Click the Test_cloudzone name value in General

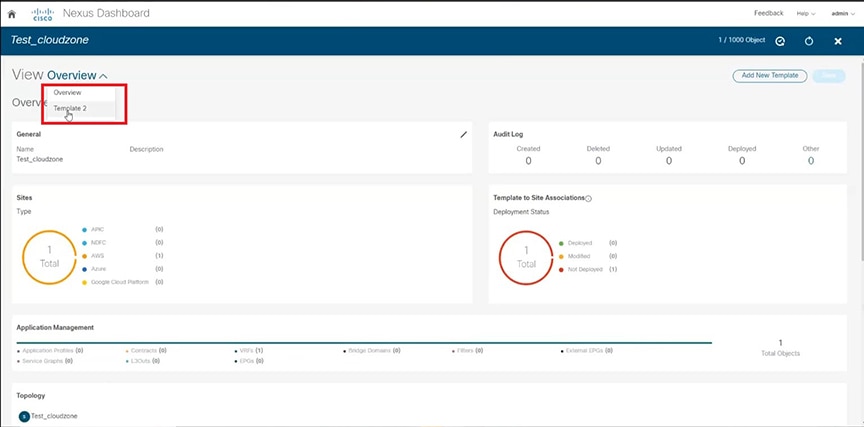(x=40, y=159)
